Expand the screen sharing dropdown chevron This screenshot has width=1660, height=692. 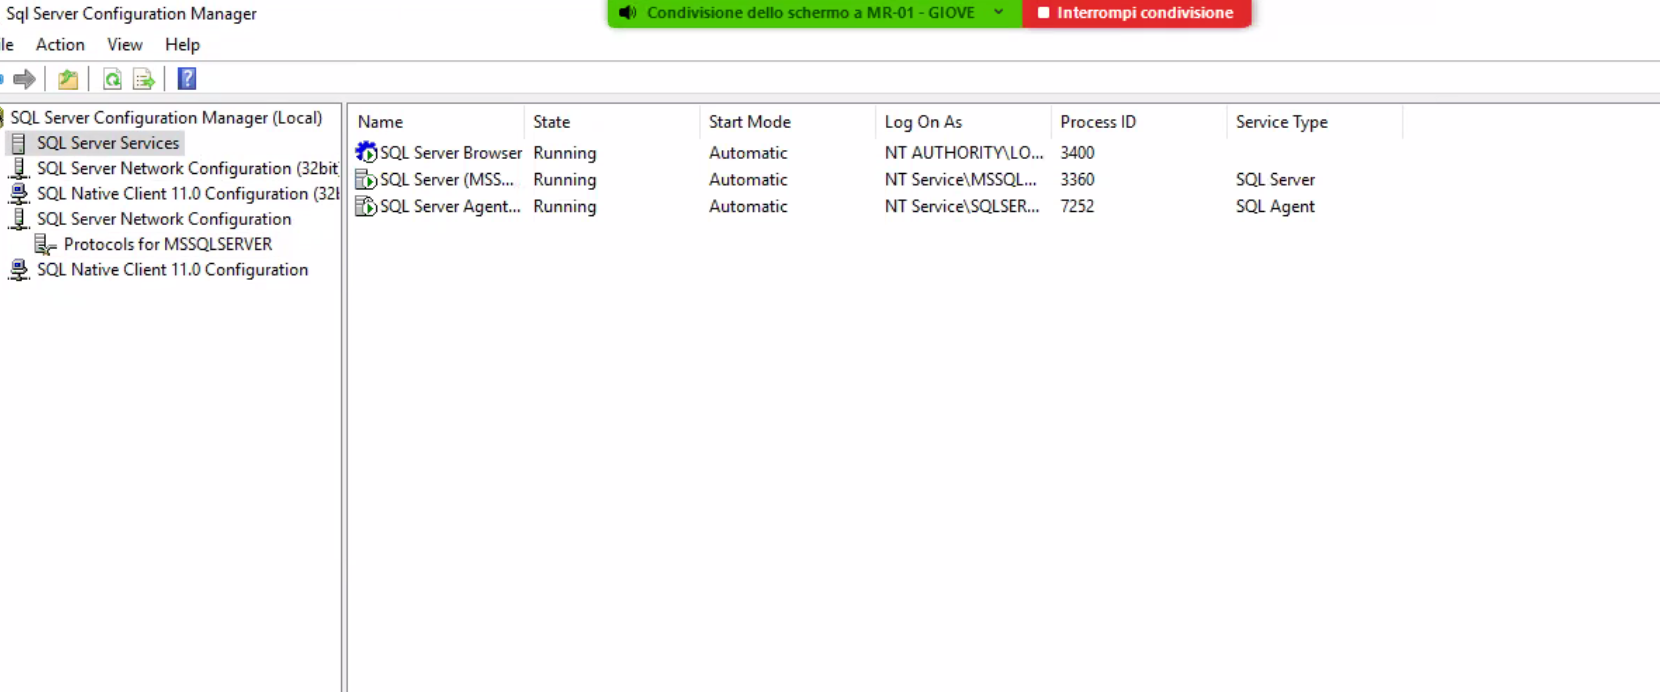point(999,12)
